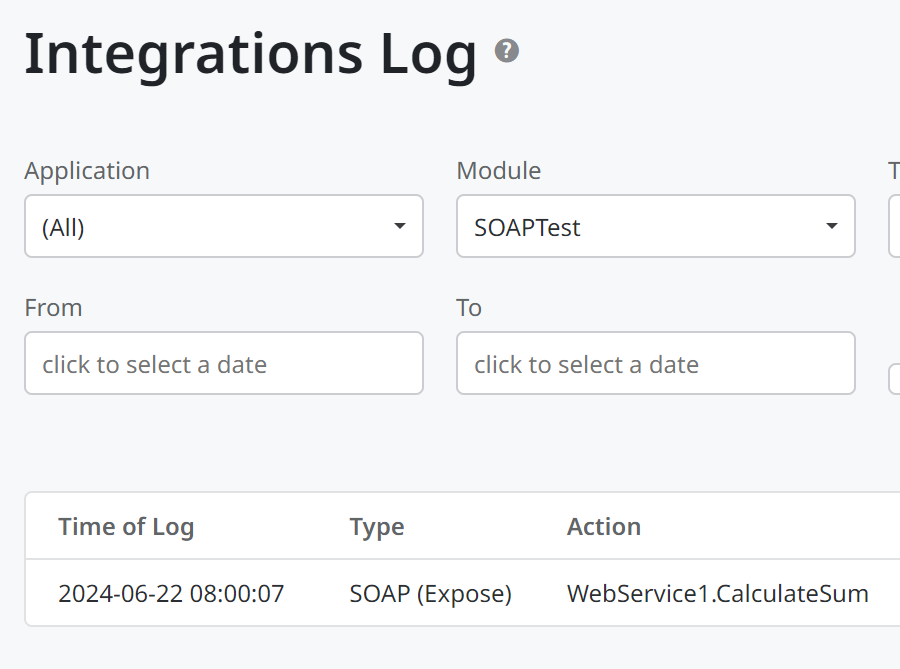900x669 pixels.
Task: Sort by the Time of Log column
Action: [126, 526]
